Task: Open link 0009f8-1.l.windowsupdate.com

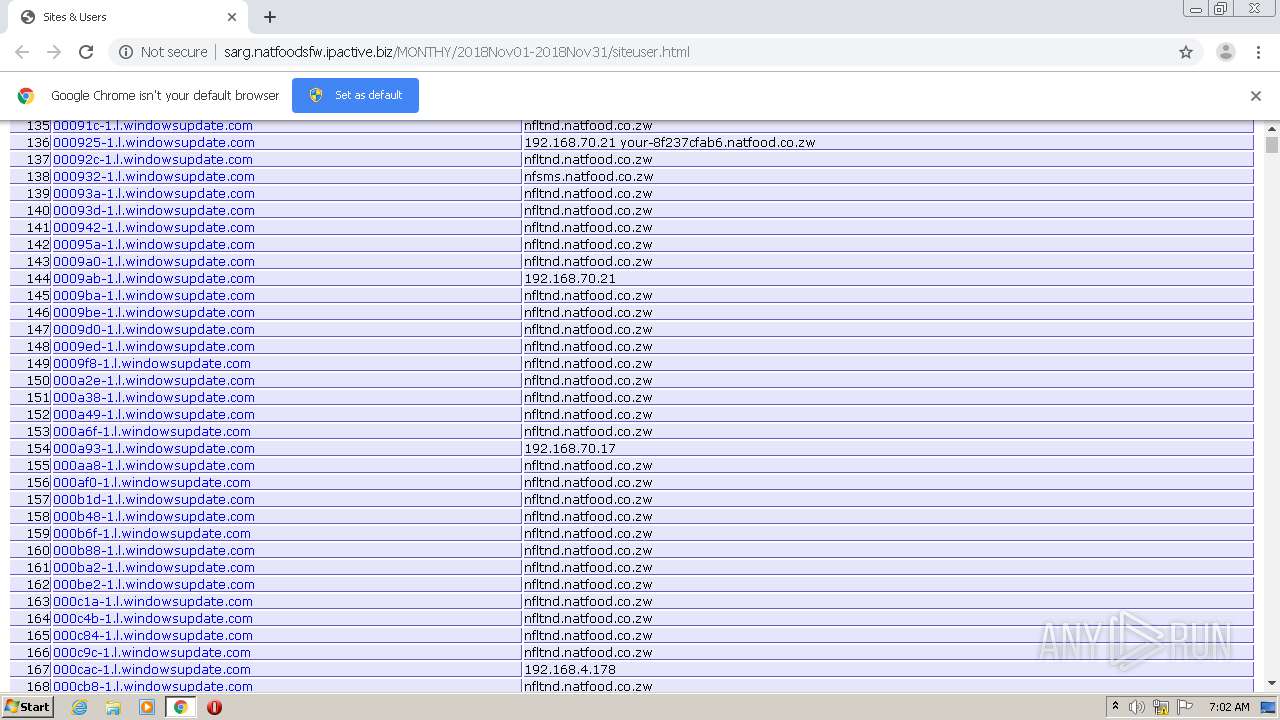Action: (151, 364)
